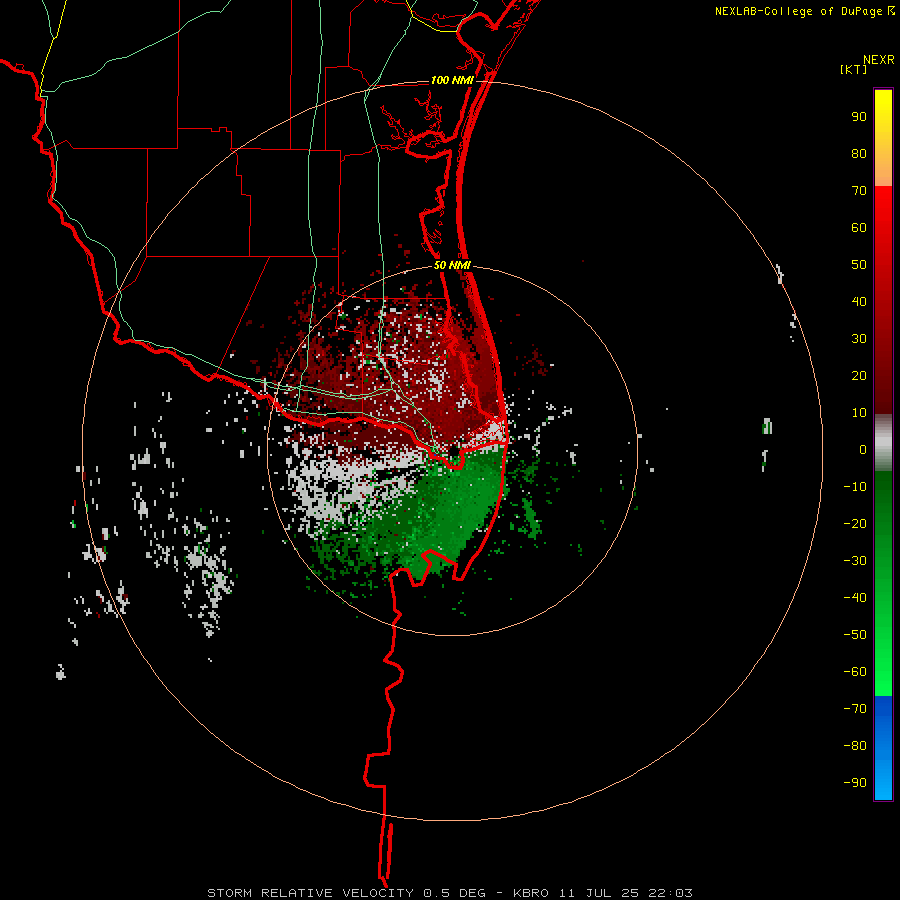Click the -70 scale label
This screenshot has width=900, height=900.
855,709
